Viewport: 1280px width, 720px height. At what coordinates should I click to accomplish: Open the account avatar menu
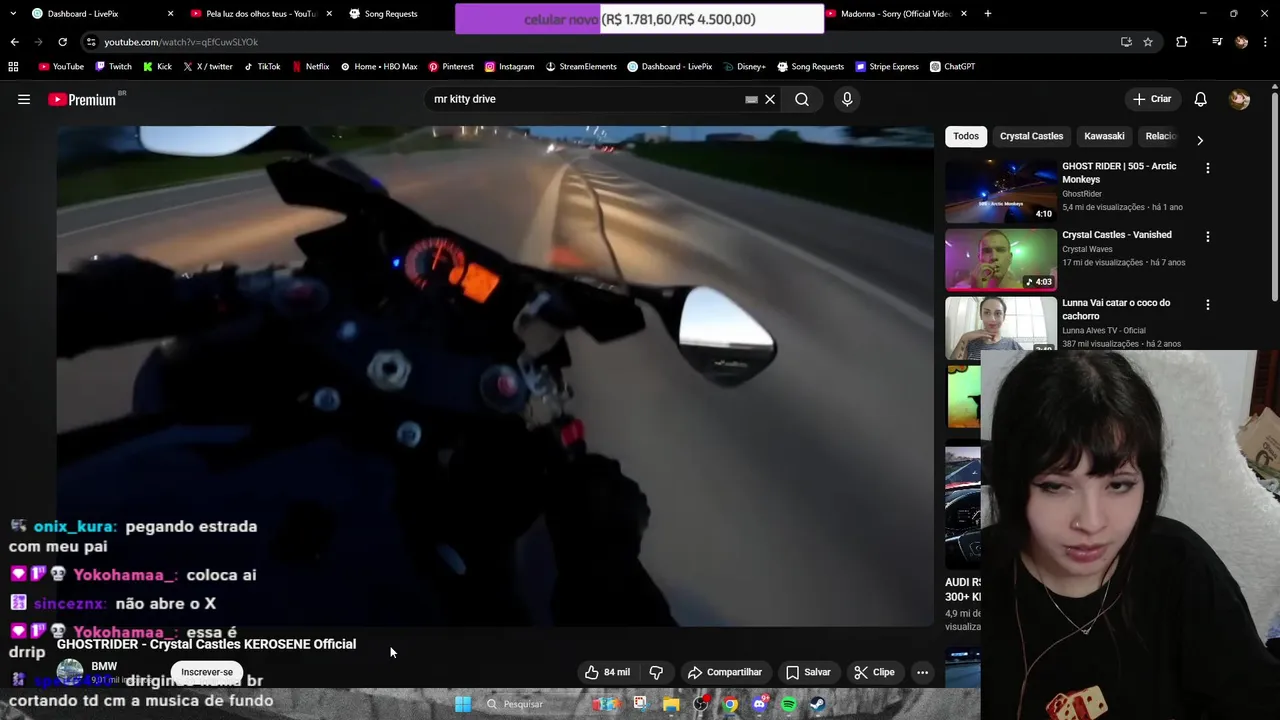coord(1239,99)
